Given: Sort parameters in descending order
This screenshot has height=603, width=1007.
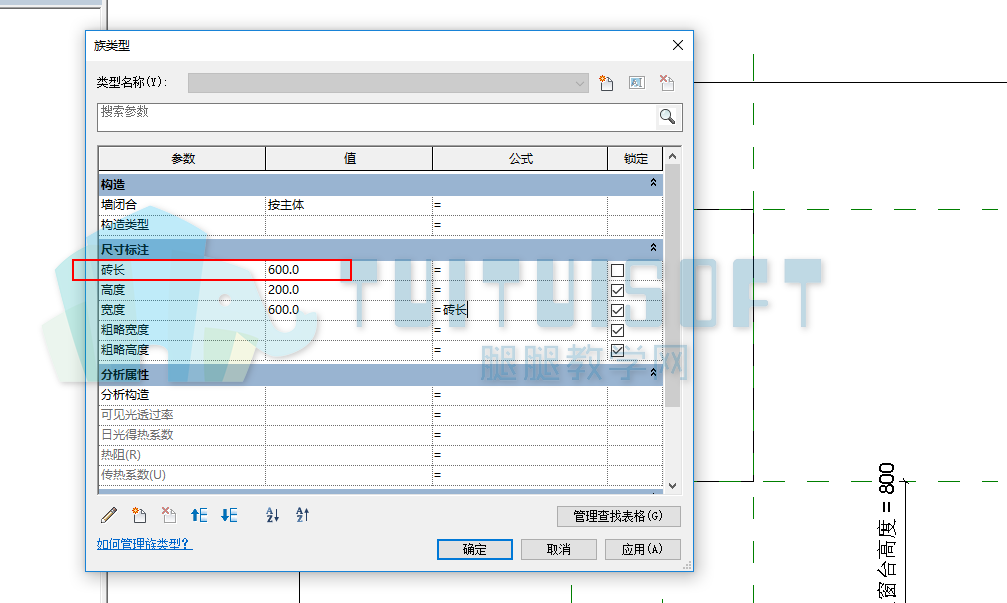Looking at the screenshot, I should tap(302, 515).
